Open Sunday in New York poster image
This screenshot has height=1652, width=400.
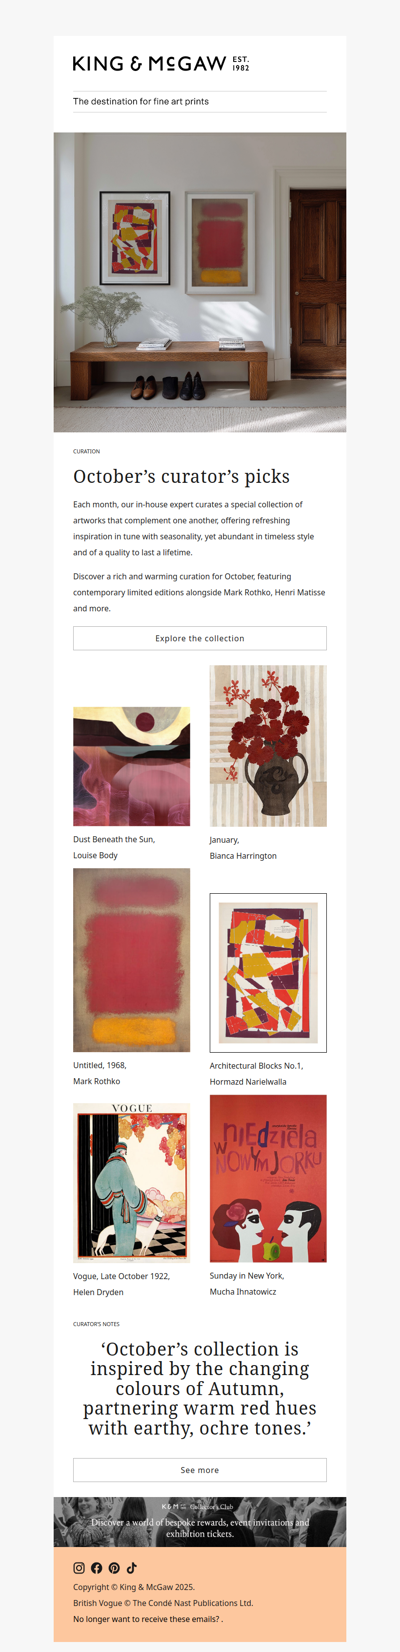coord(268,1179)
